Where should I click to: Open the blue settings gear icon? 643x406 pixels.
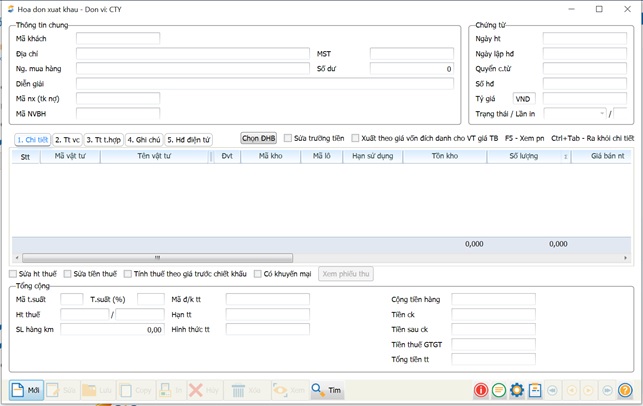(x=517, y=390)
